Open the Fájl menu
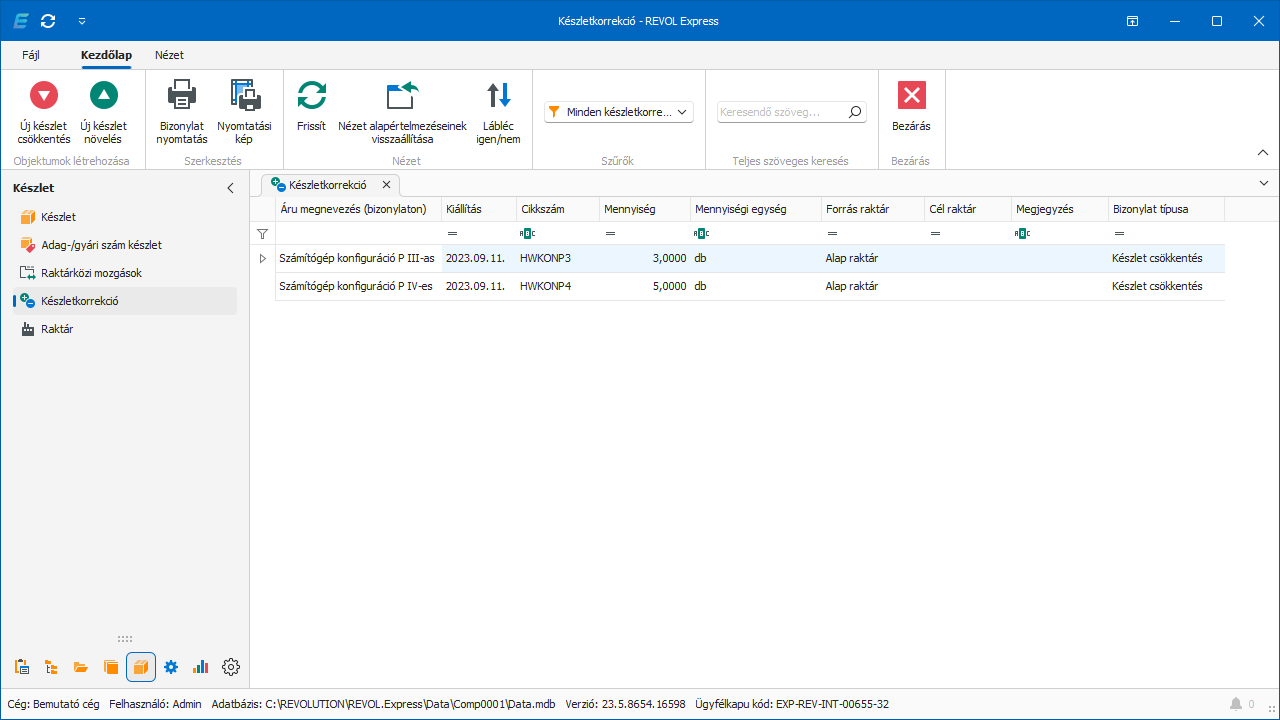The height and width of the screenshot is (720, 1280). pyautogui.click(x=31, y=55)
